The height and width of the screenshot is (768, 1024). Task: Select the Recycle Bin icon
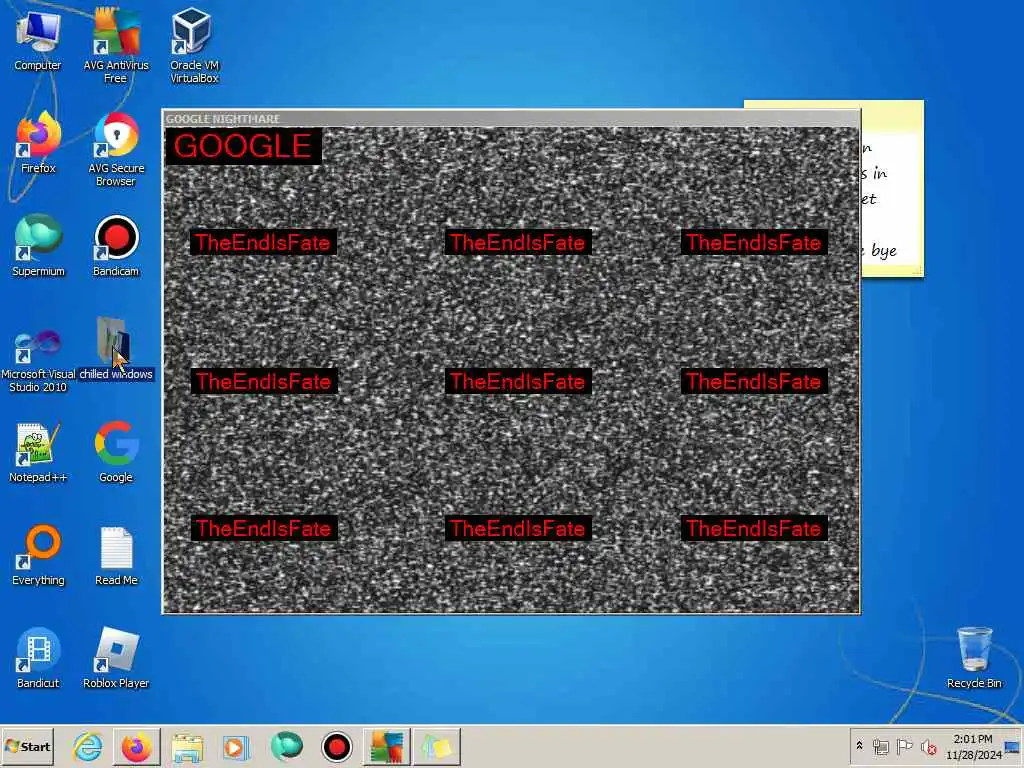974,658
